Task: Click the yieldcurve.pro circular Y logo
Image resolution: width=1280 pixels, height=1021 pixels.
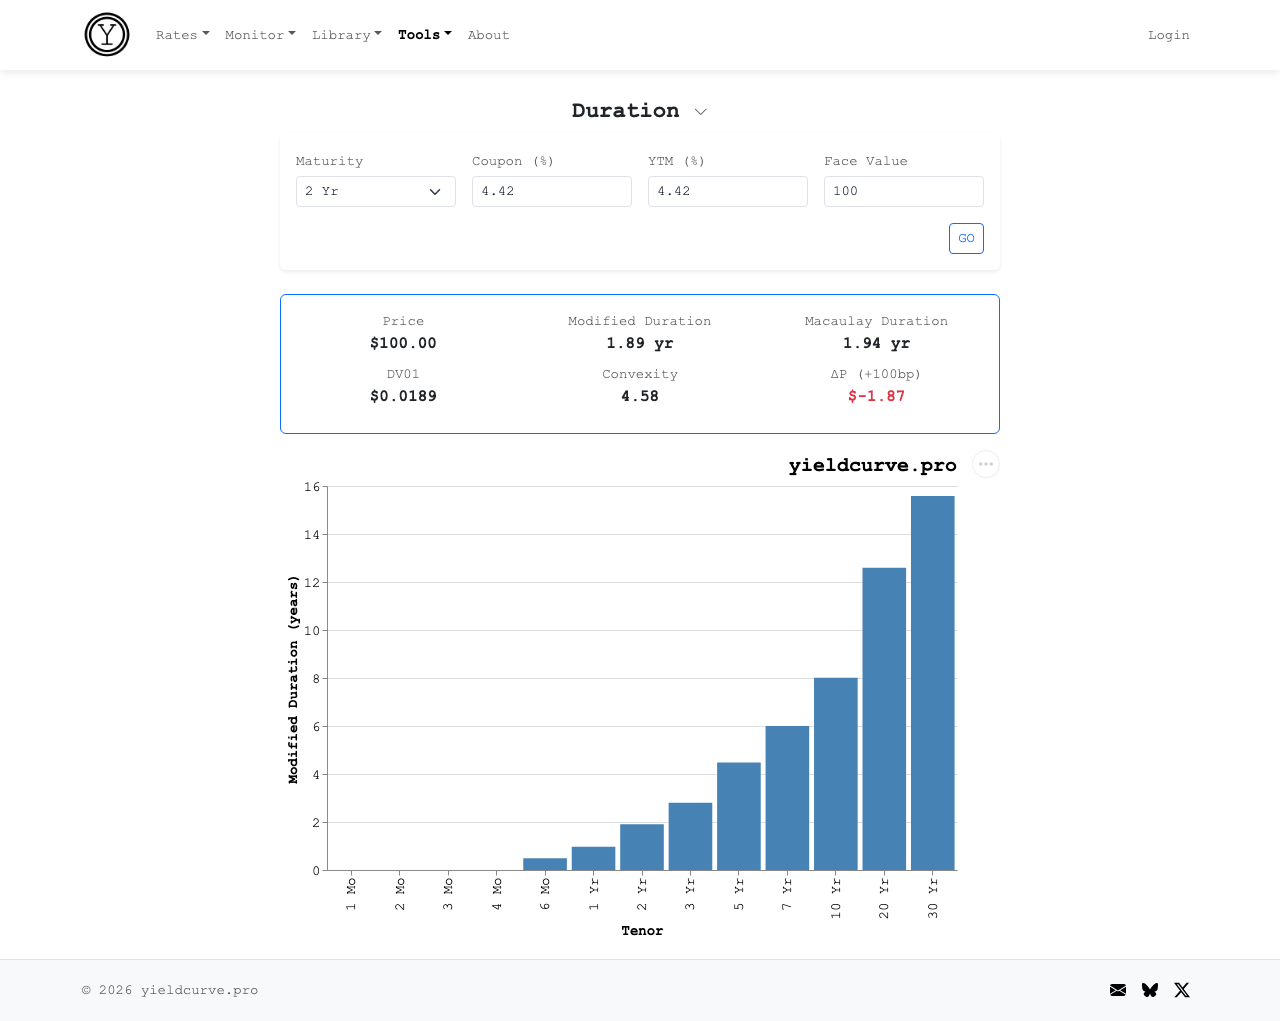Action: [107, 35]
